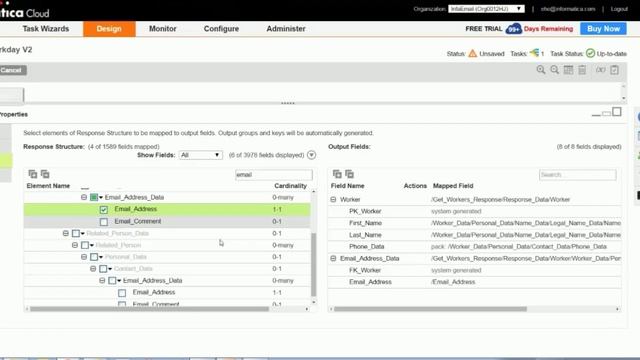The height and width of the screenshot is (360, 640).
Task: Check the unchecked Email_Address_Data checkbox
Action: tap(112, 281)
